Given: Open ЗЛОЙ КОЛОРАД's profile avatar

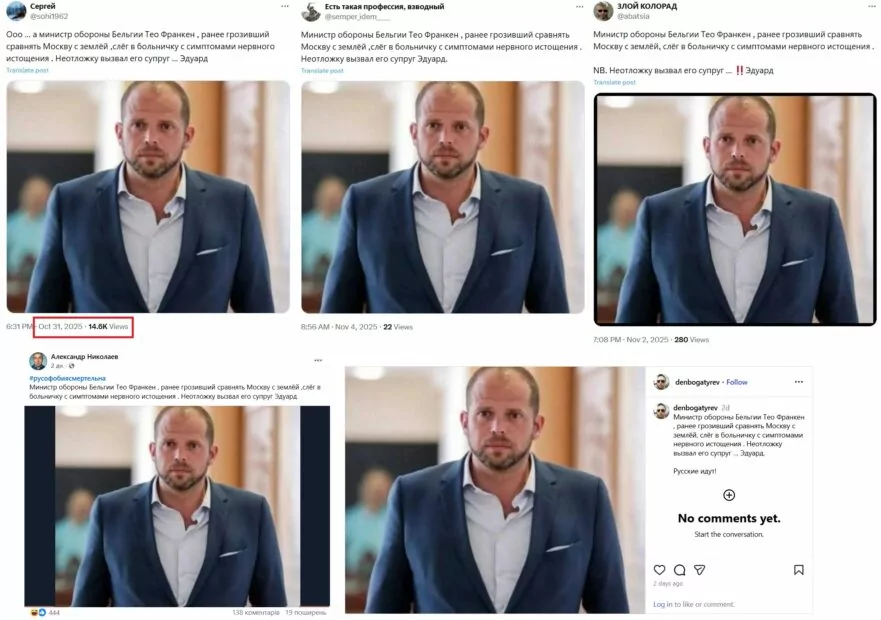Looking at the screenshot, I should click(x=605, y=12).
